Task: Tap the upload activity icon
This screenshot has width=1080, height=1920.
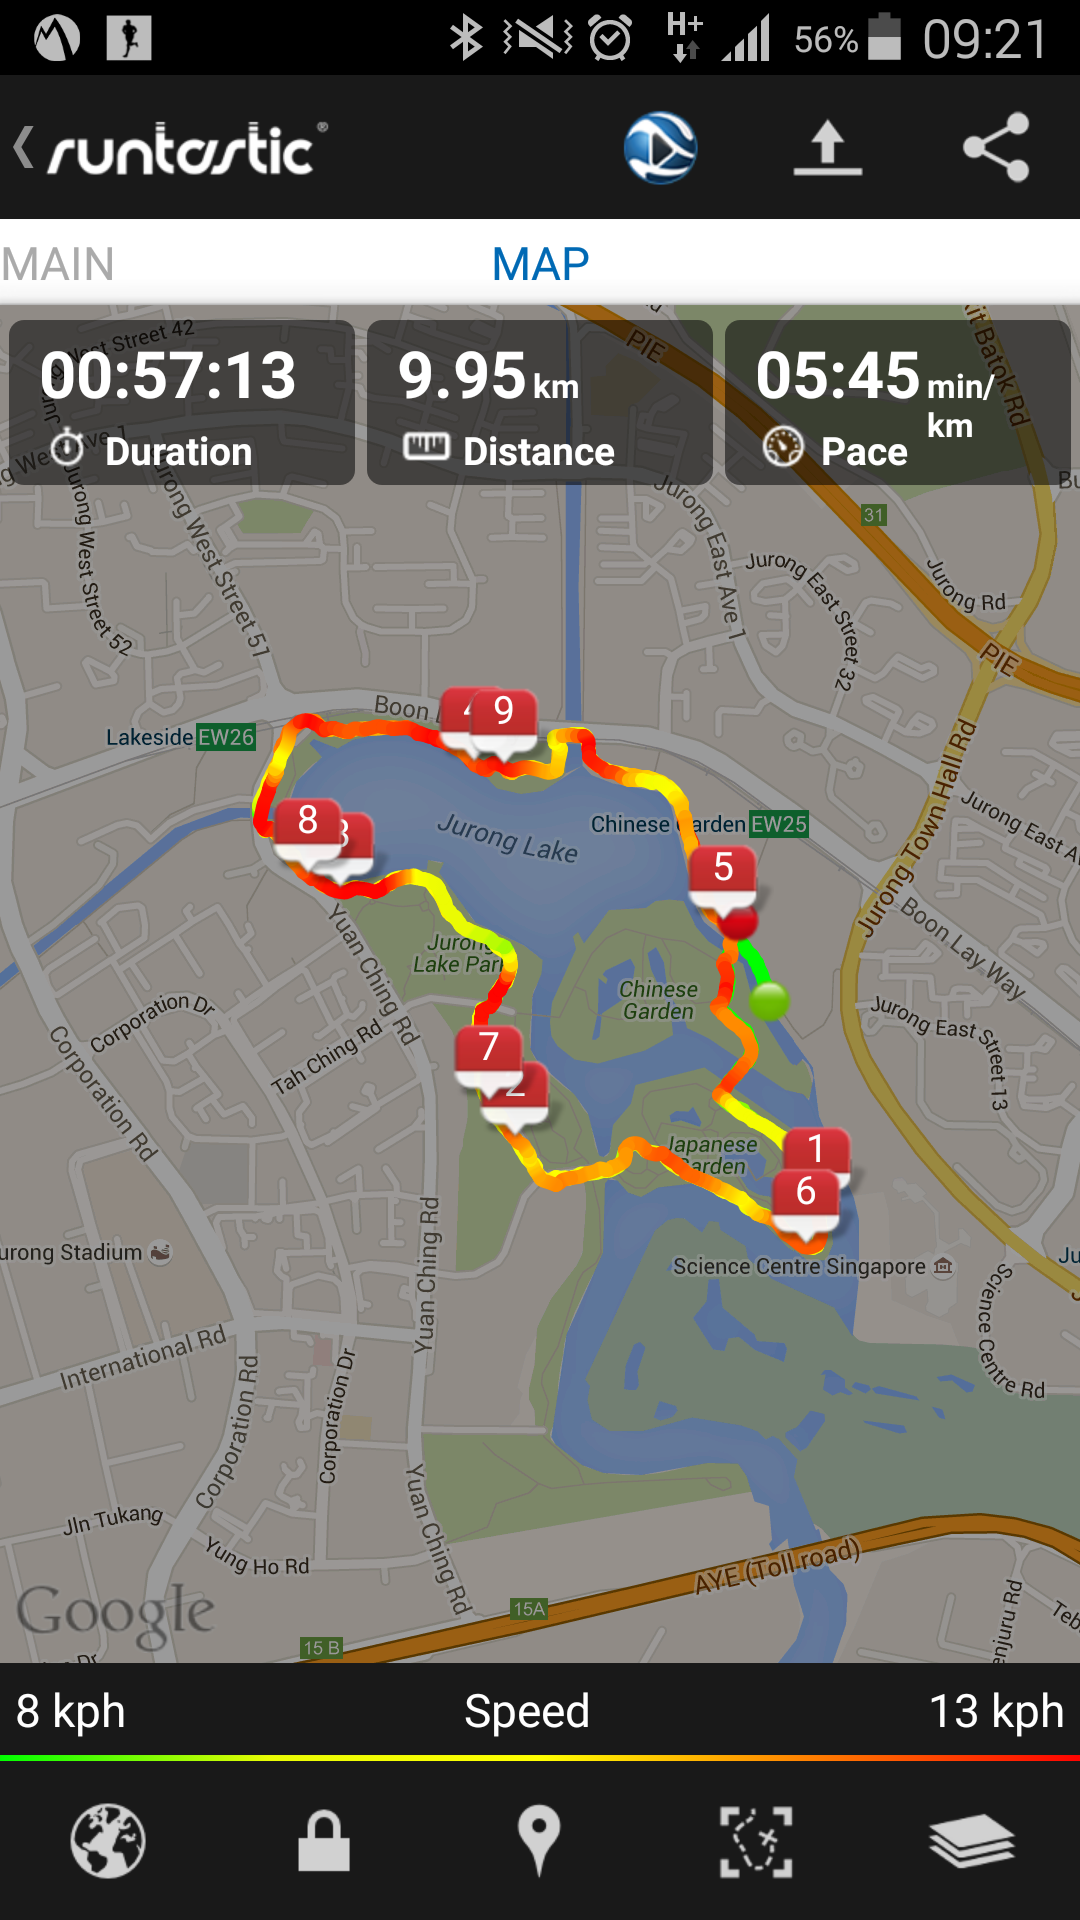Action: (x=828, y=148)
